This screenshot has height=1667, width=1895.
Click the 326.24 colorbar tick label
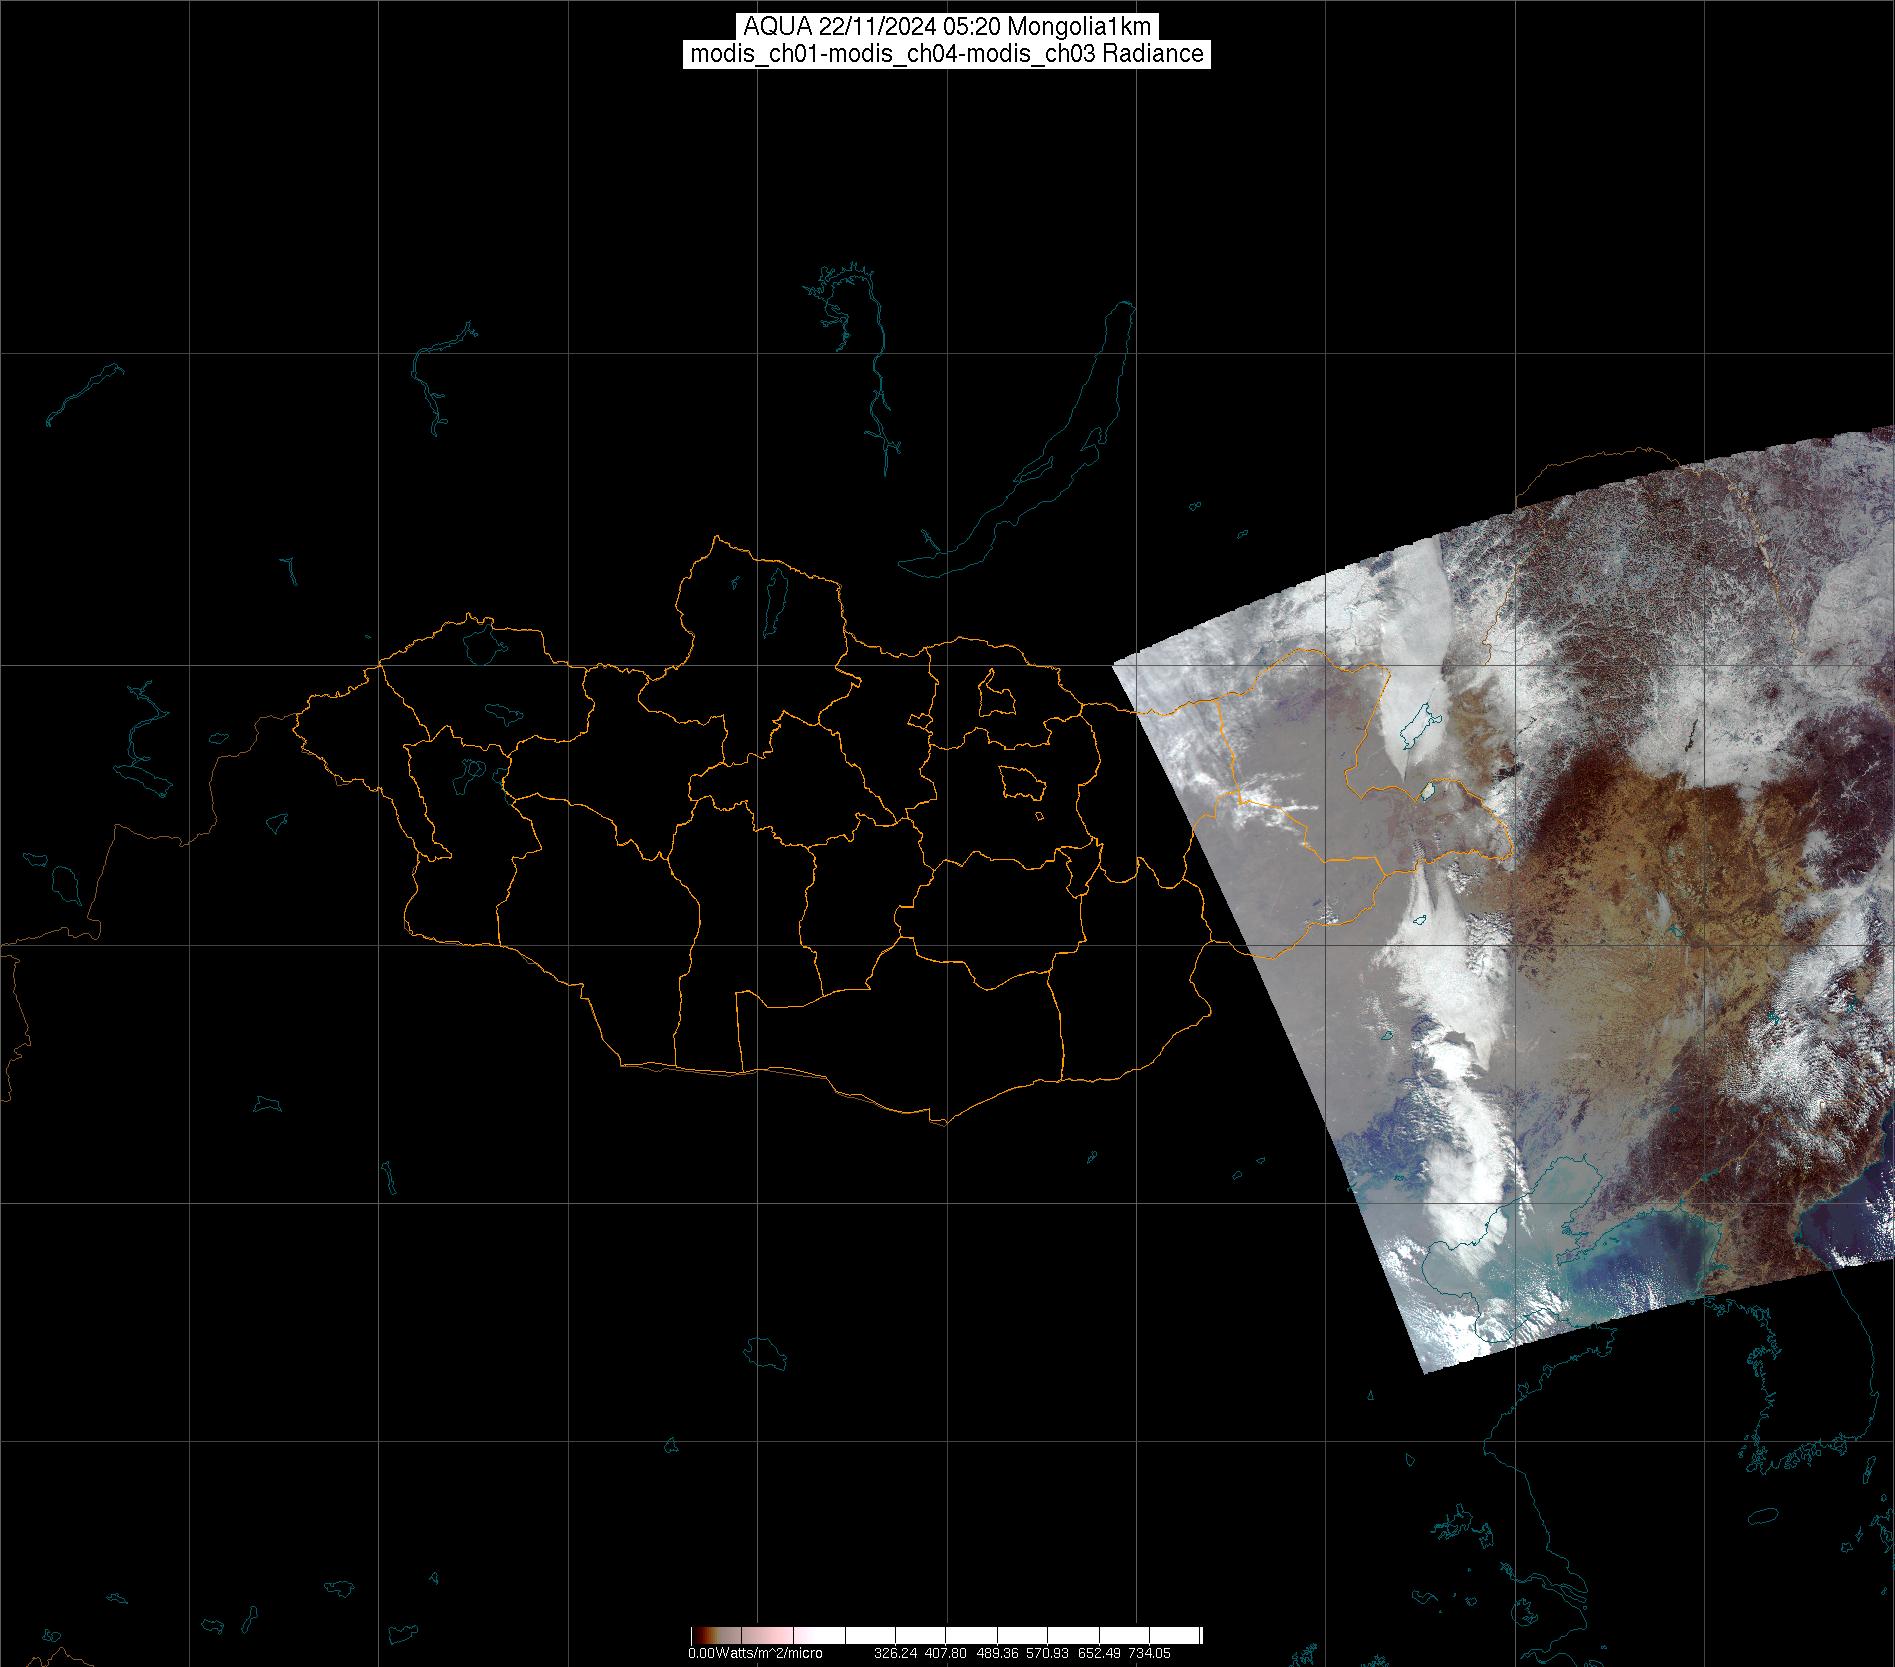(x=895, y=1654)
